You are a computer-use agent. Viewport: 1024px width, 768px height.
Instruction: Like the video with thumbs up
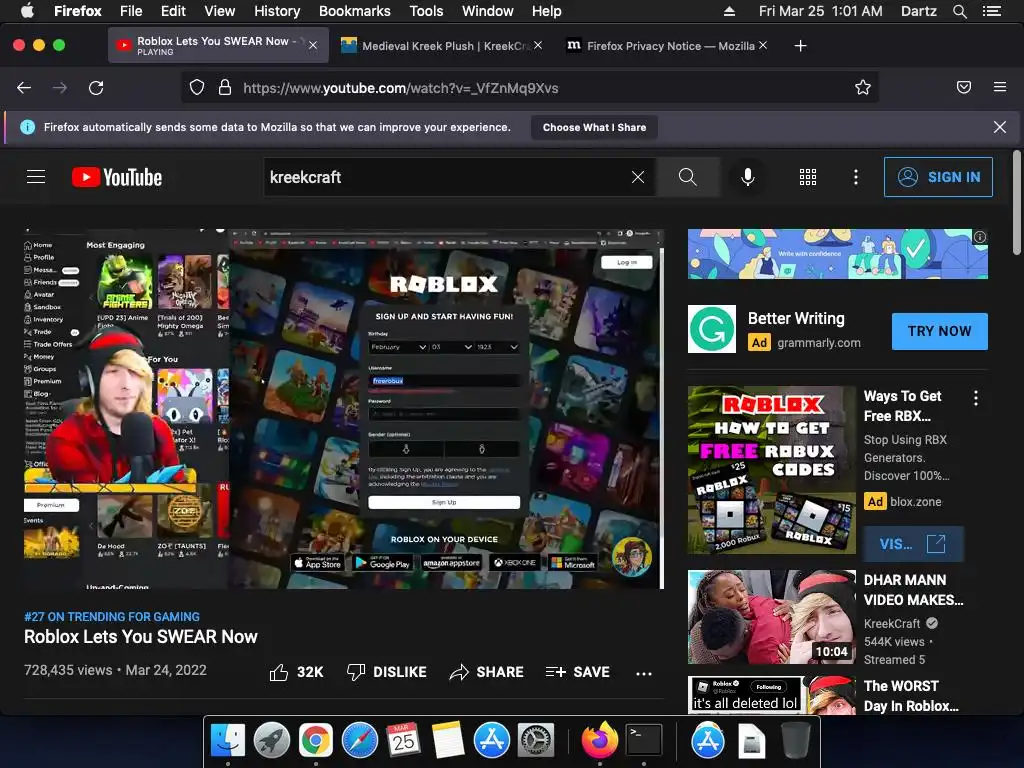click(x=296, y=672)
